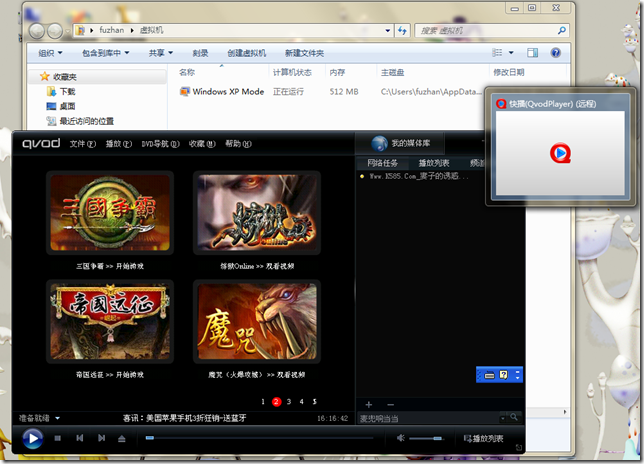Open the 包含到库中 dropdown
The image size is (644, 464).
(106, 53)
